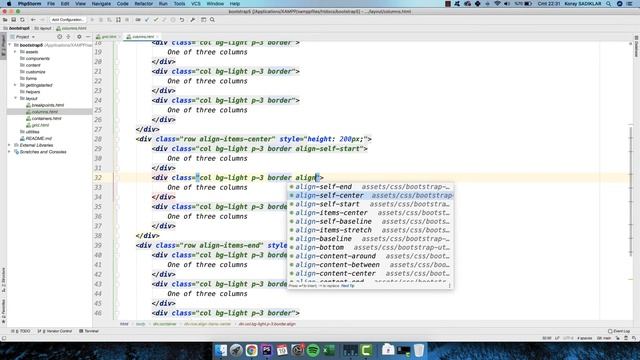The height and width of the screenshot is (360, 640).
Task: Open the Navigate menu
Action: click(x=101, y=4)
